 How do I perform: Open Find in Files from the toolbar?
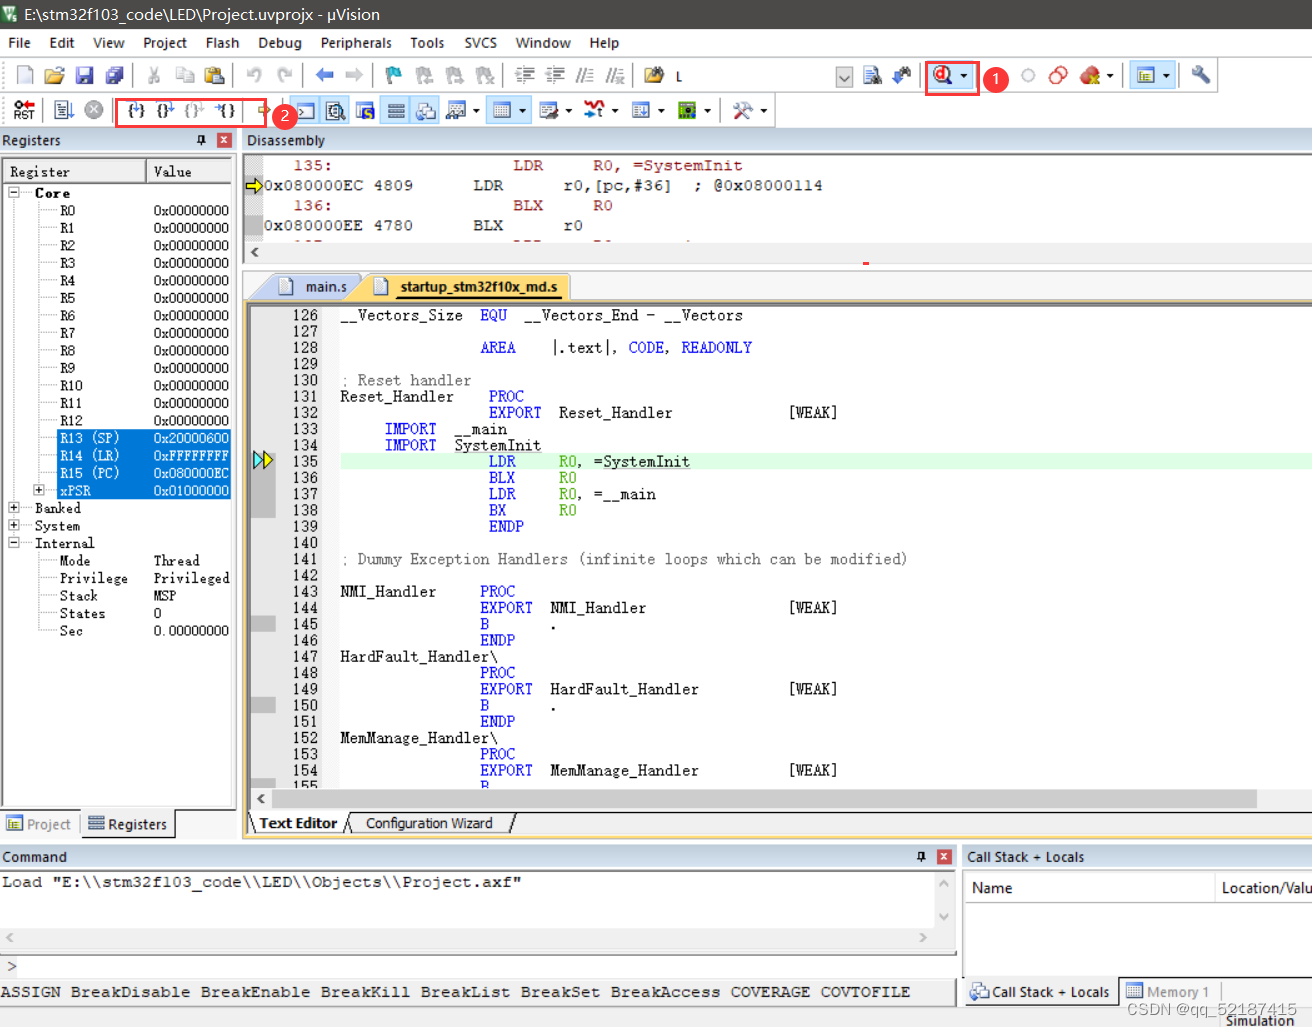653,75
